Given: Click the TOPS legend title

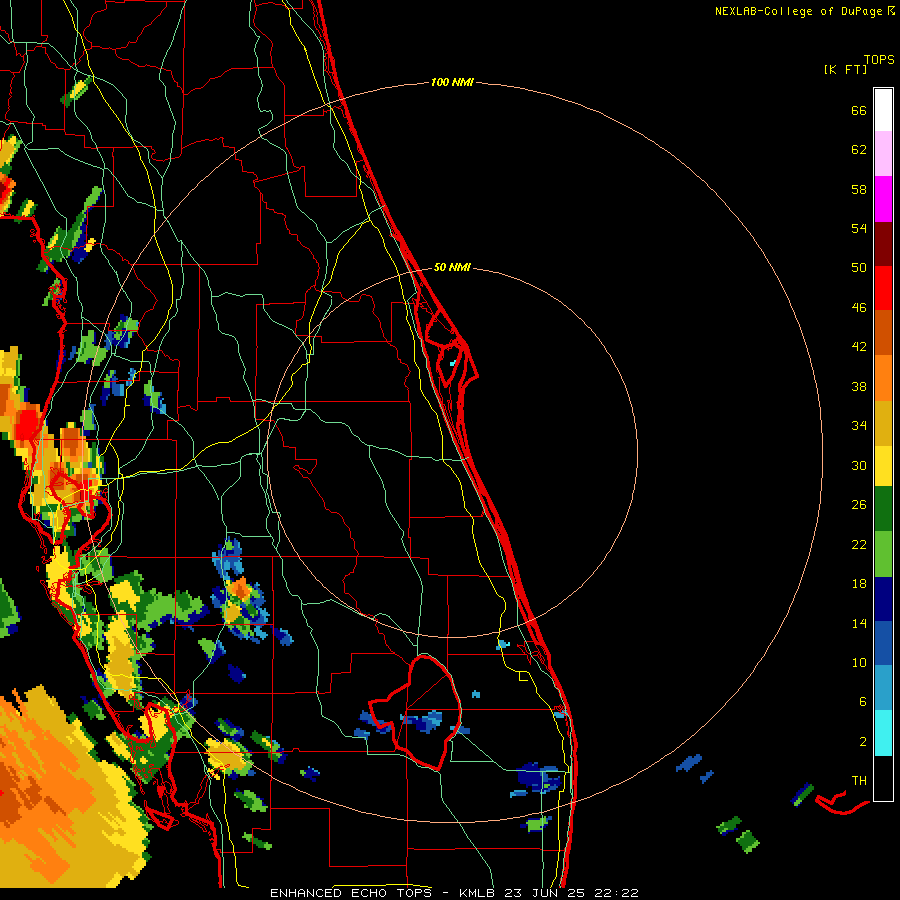Looking at the screenshot, I should 879,60.
